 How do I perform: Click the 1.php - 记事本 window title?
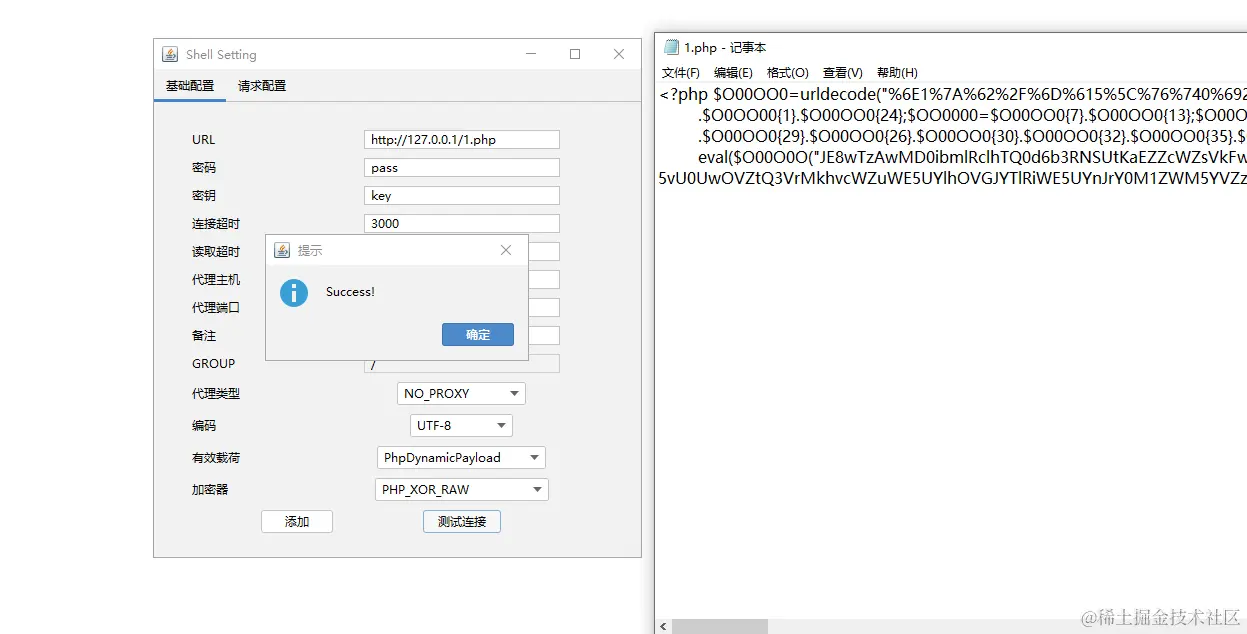[726, 47]
